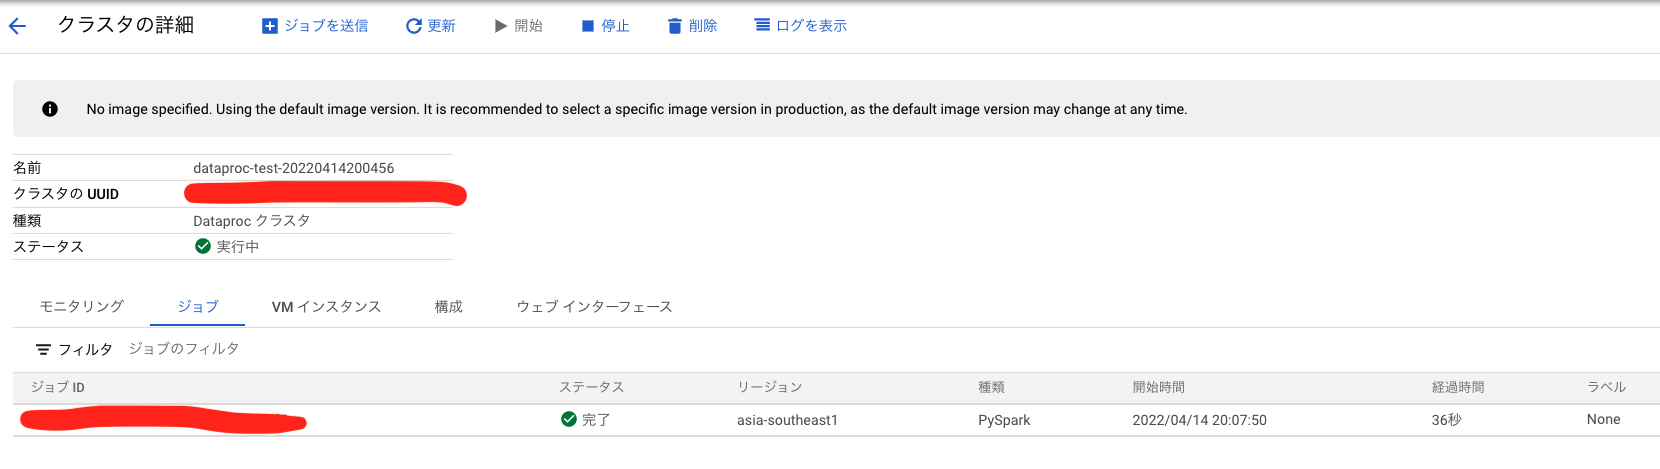Screen dimensions: 1660x469
Task: Click the フィルタ filter icon
Action: (x=43, y=350)
